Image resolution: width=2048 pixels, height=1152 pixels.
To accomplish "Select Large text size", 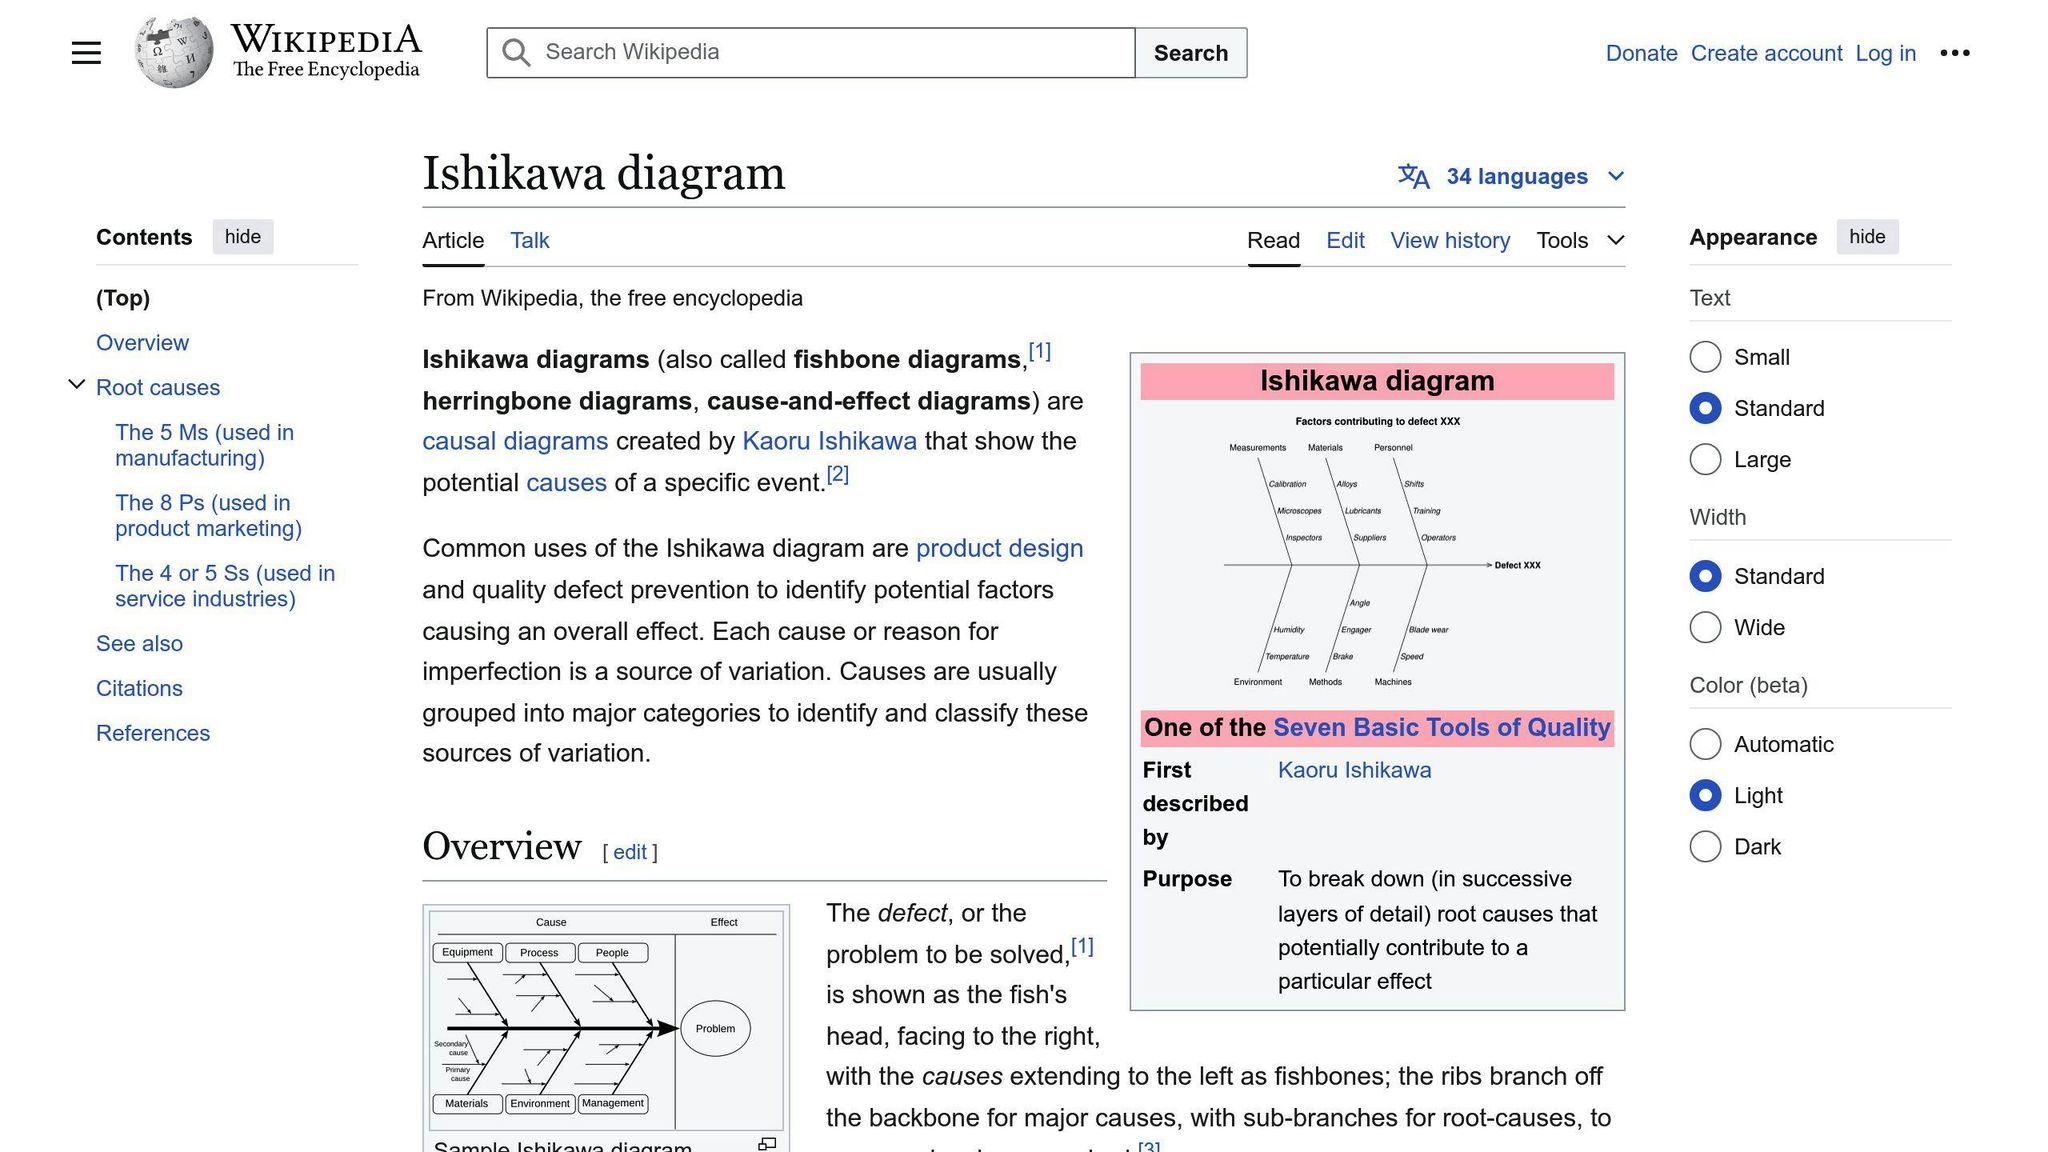I will pyautogui.click(x=1705, y=460).
